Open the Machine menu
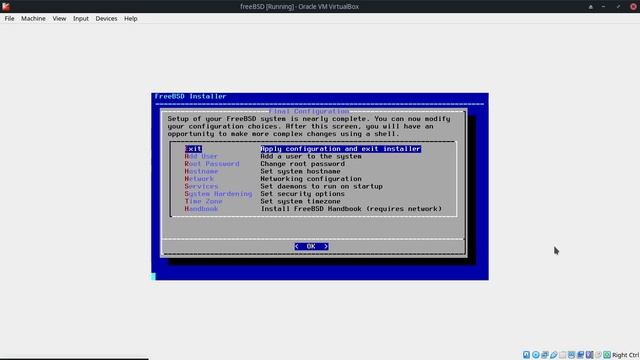This screenshot has height=360, width=640. 33,18
